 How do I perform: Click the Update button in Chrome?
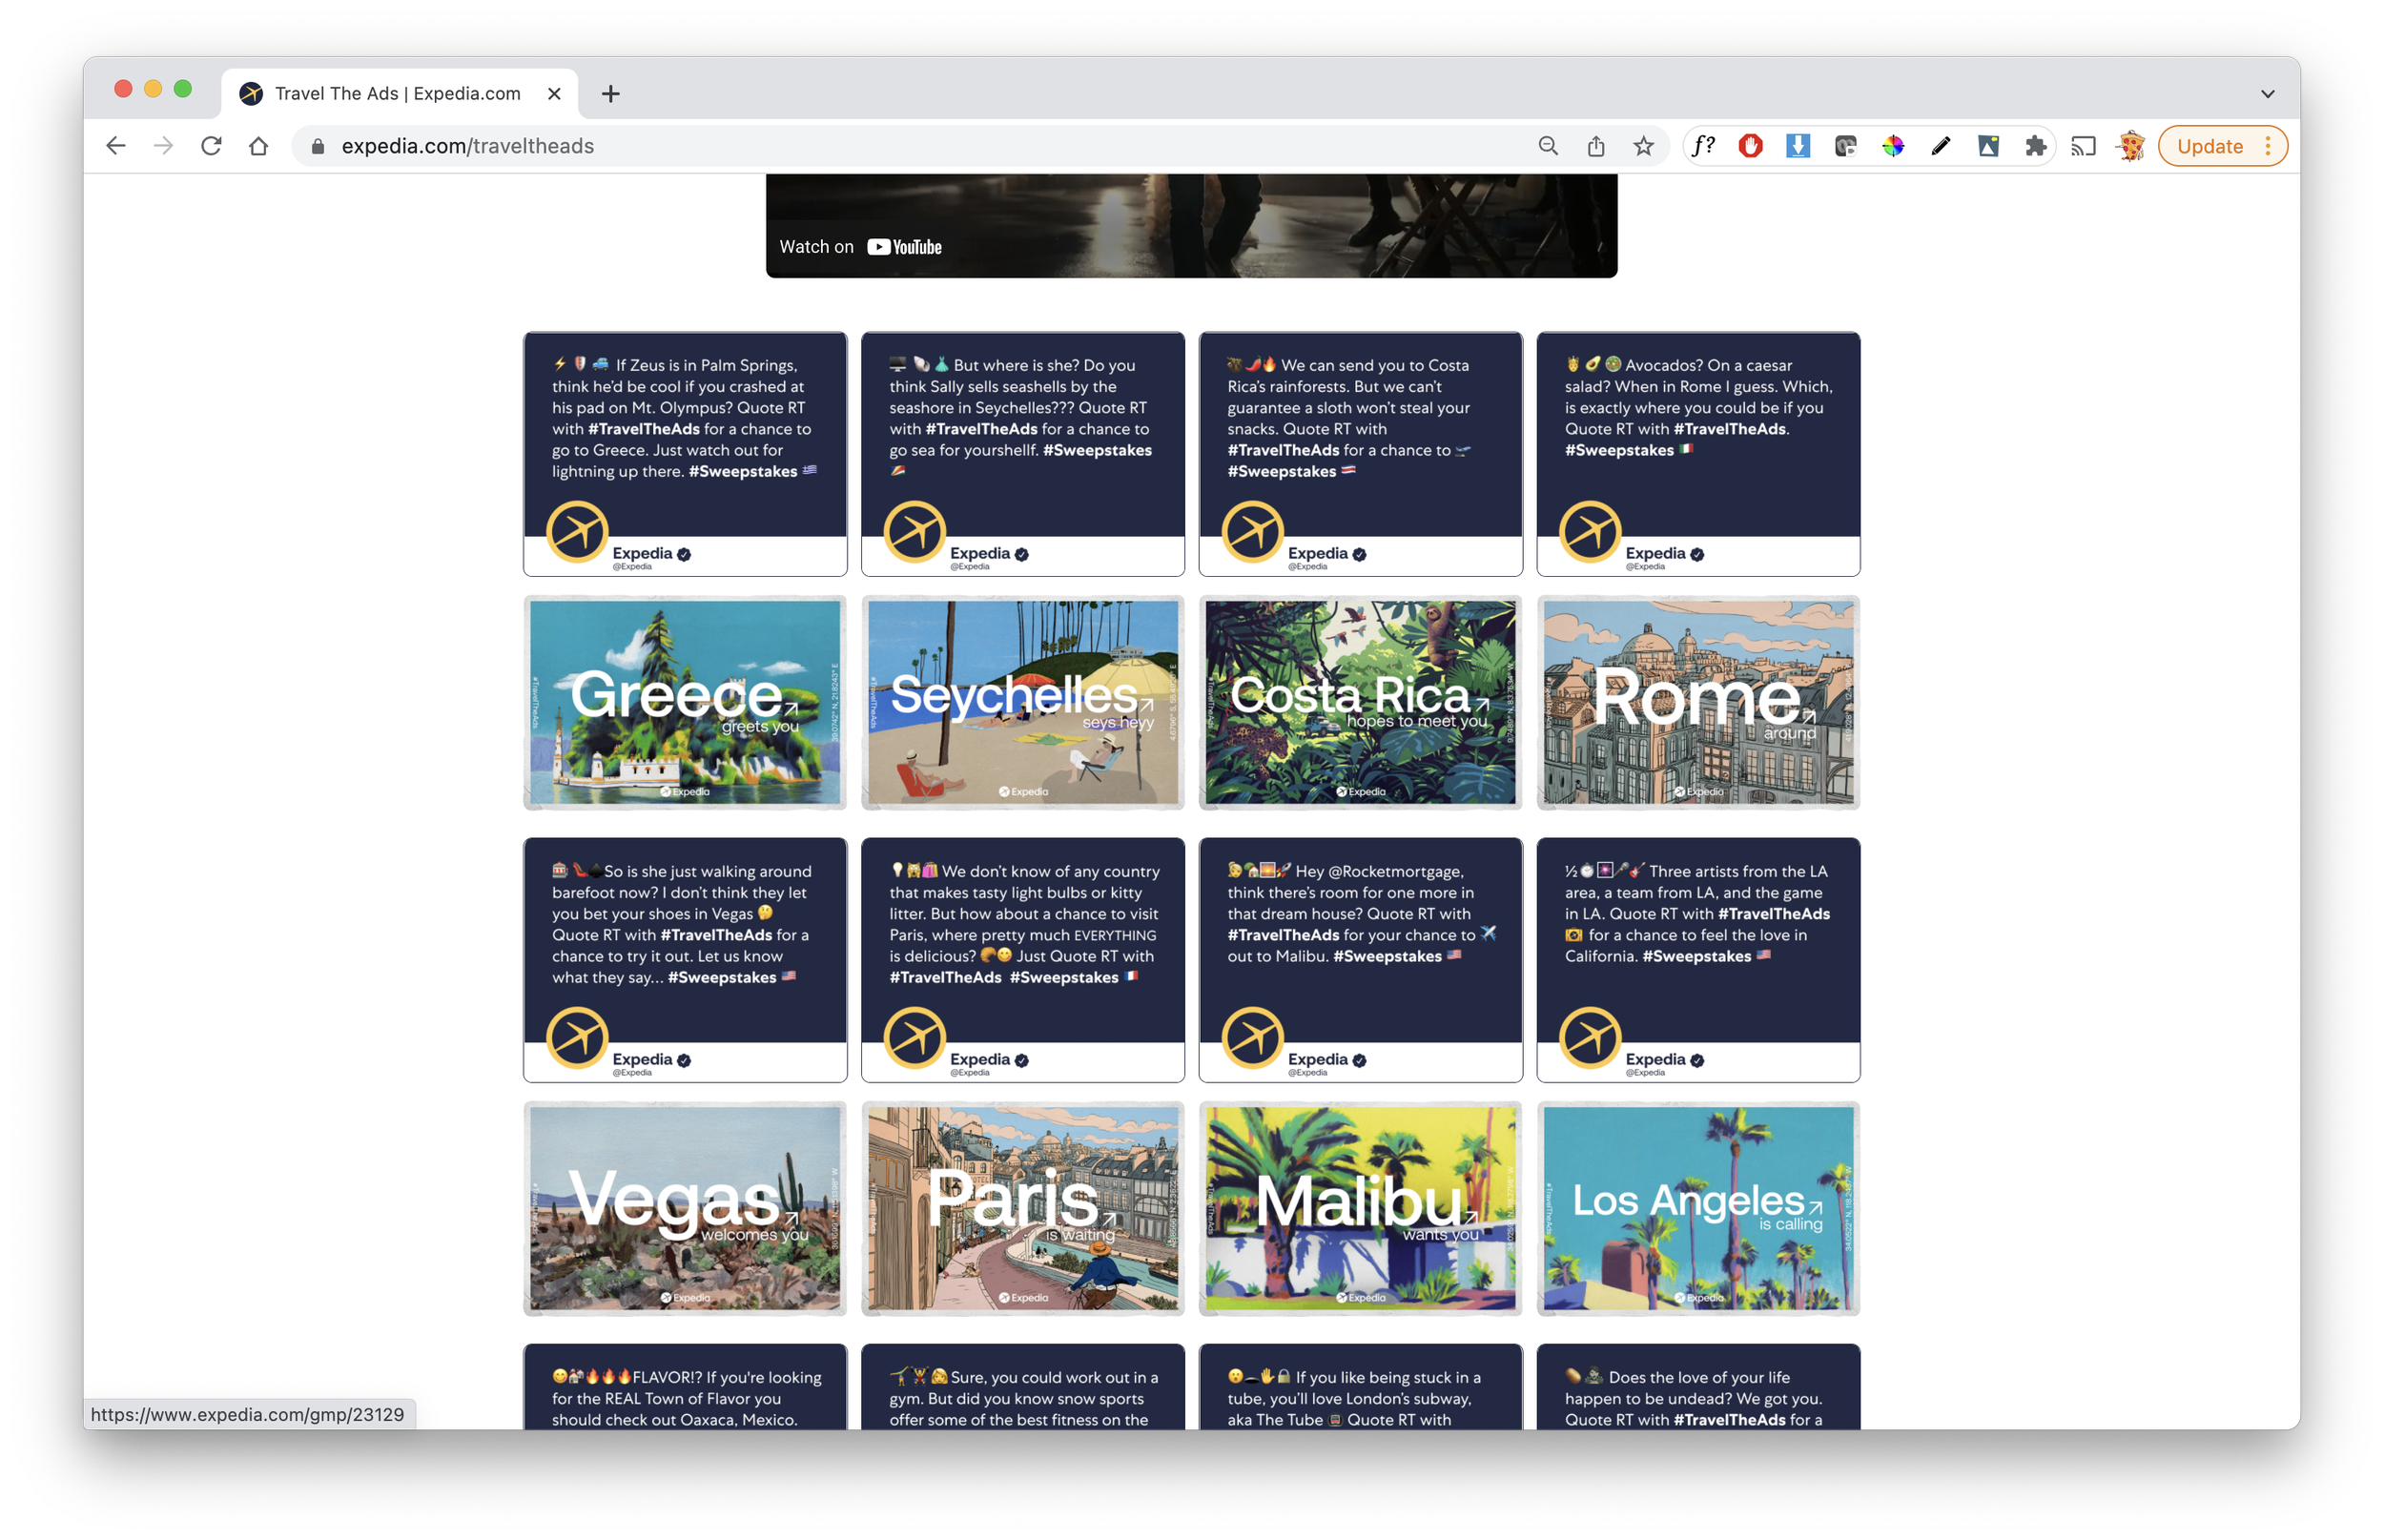tap(2209, 146)
